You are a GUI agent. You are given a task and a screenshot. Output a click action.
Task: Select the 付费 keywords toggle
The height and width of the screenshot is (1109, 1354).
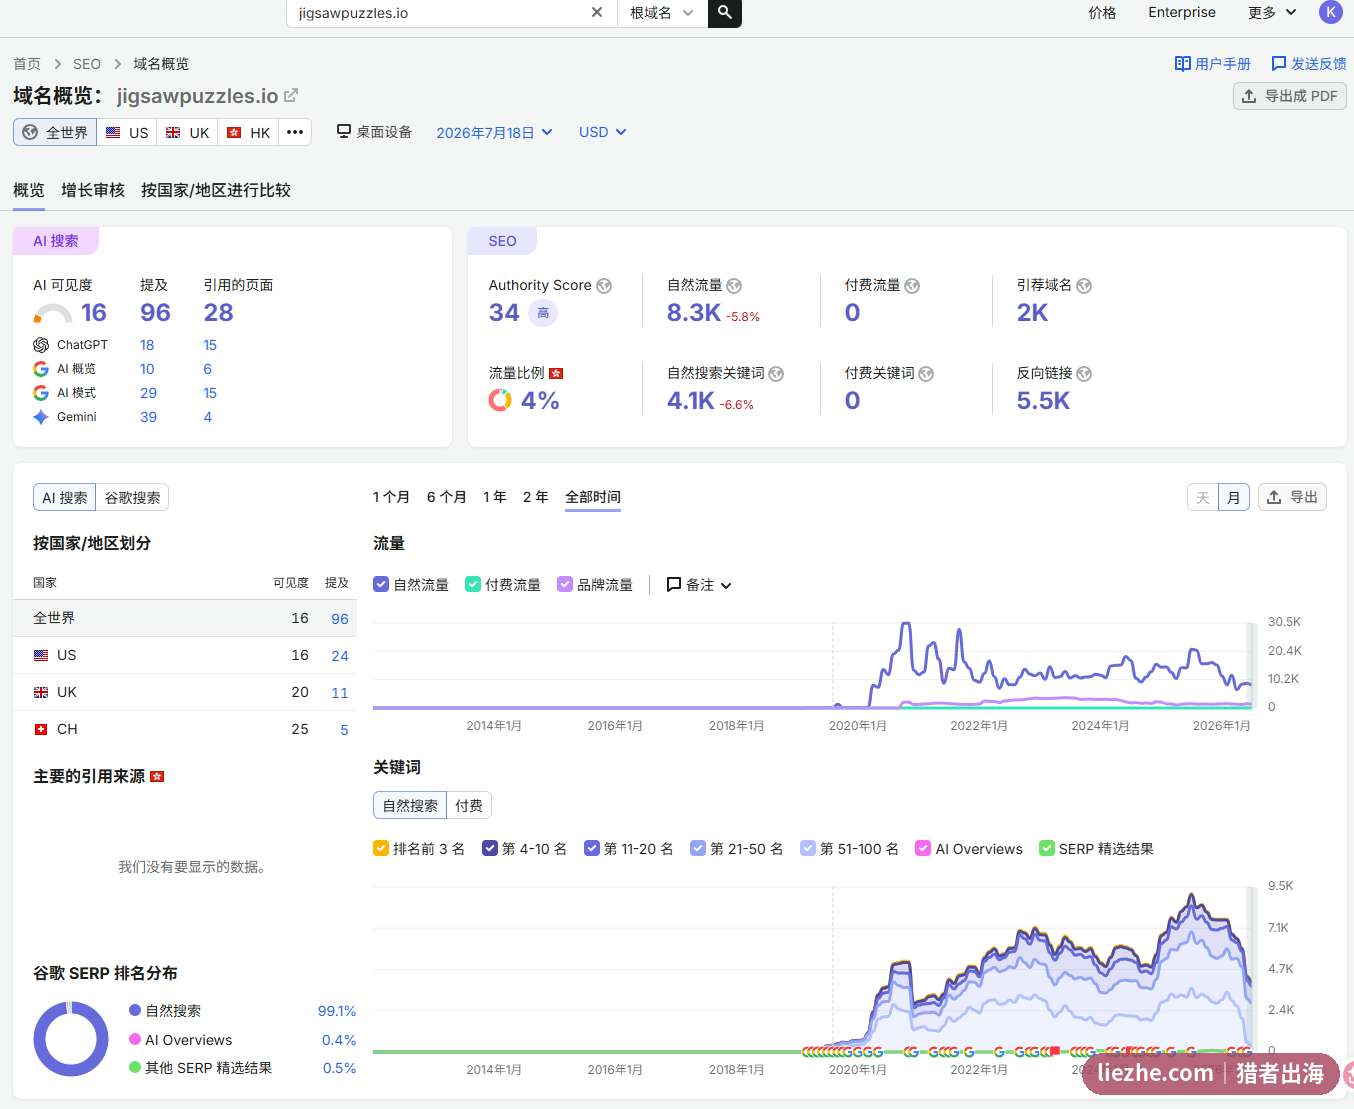click(x=469, y=805)
